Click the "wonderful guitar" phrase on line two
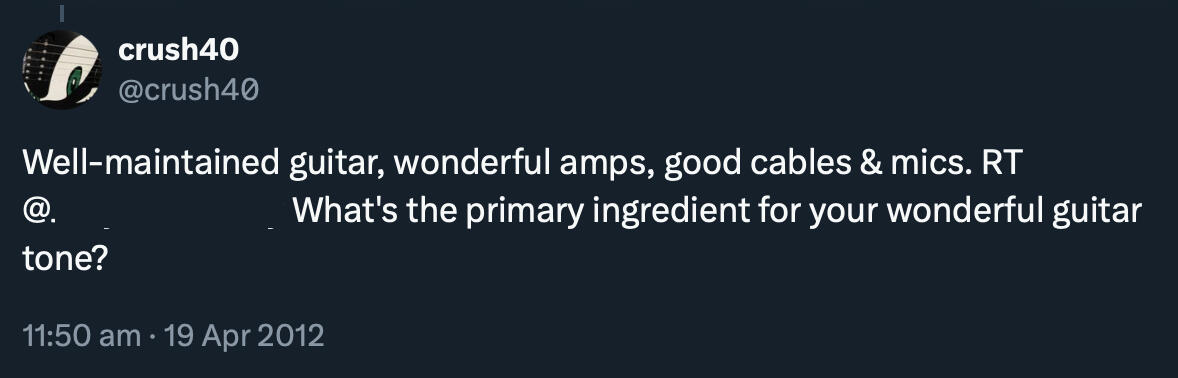This screenshot has height=378, width=1178. [x=1014, y=213]
